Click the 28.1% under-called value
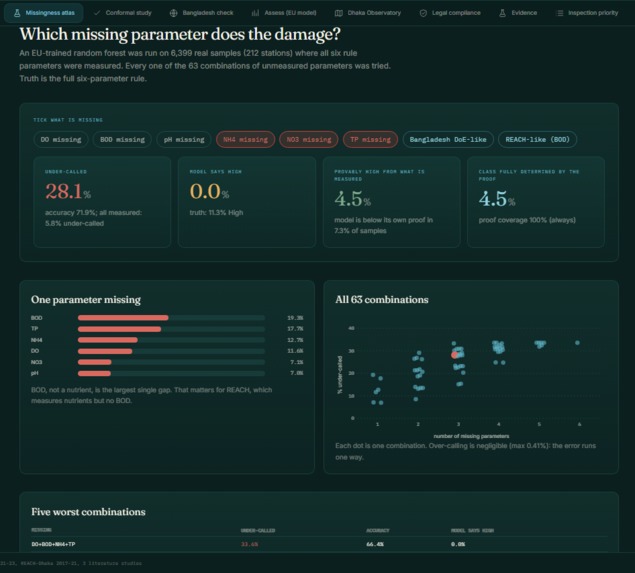This screenshot has height=573, width=635. click(x=68, y=192)
